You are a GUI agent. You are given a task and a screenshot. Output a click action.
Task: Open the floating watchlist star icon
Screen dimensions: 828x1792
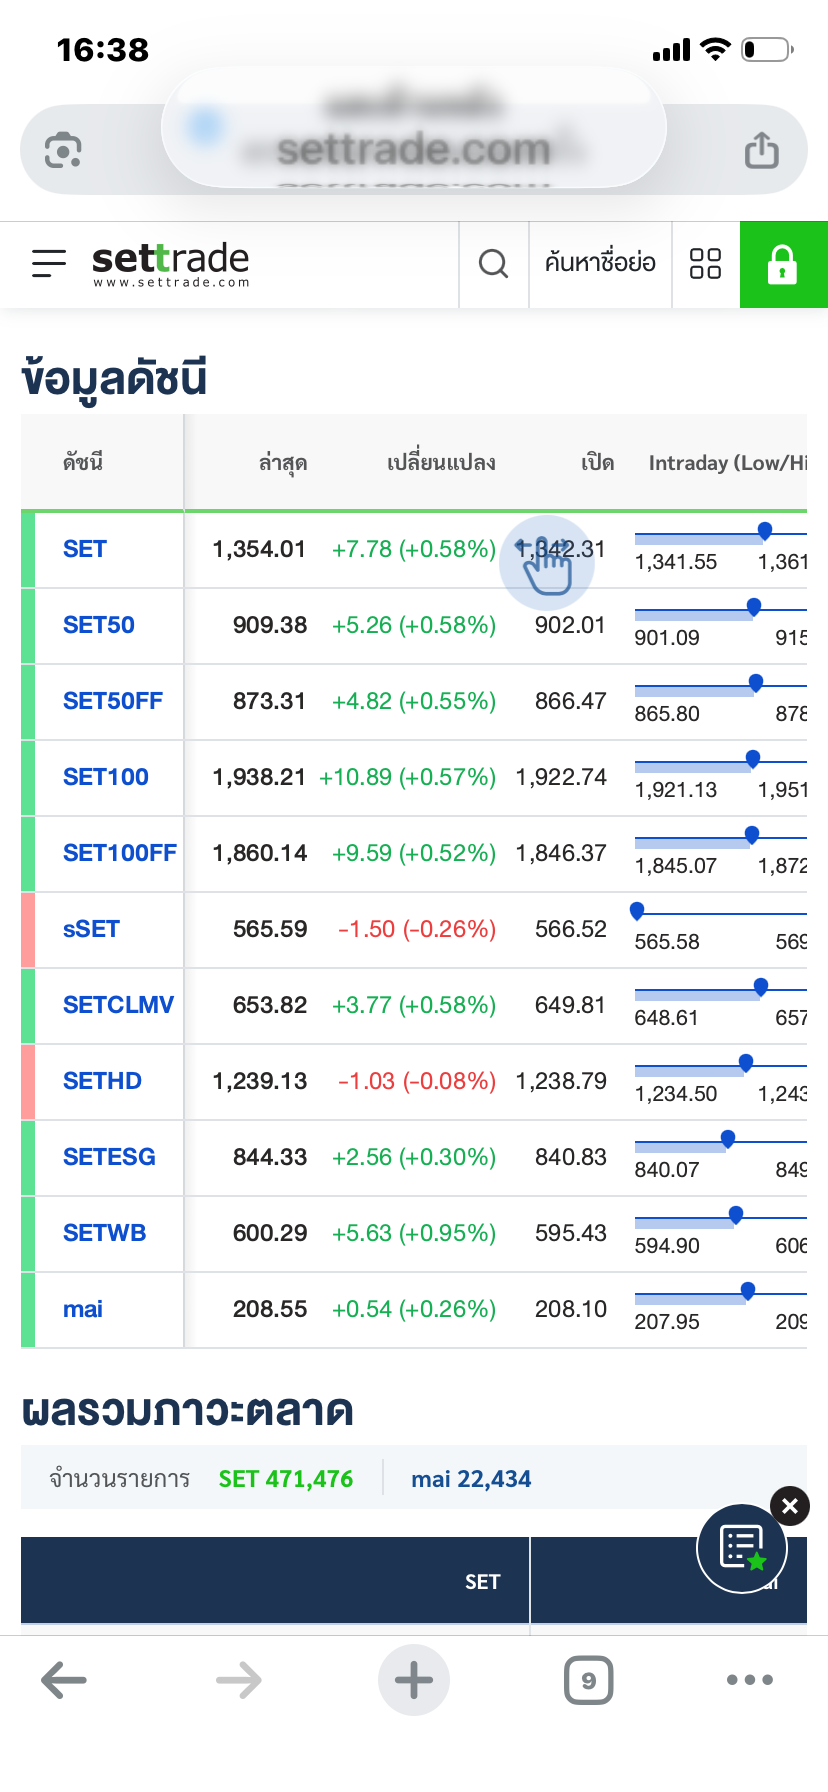[x=742, y=1548]
